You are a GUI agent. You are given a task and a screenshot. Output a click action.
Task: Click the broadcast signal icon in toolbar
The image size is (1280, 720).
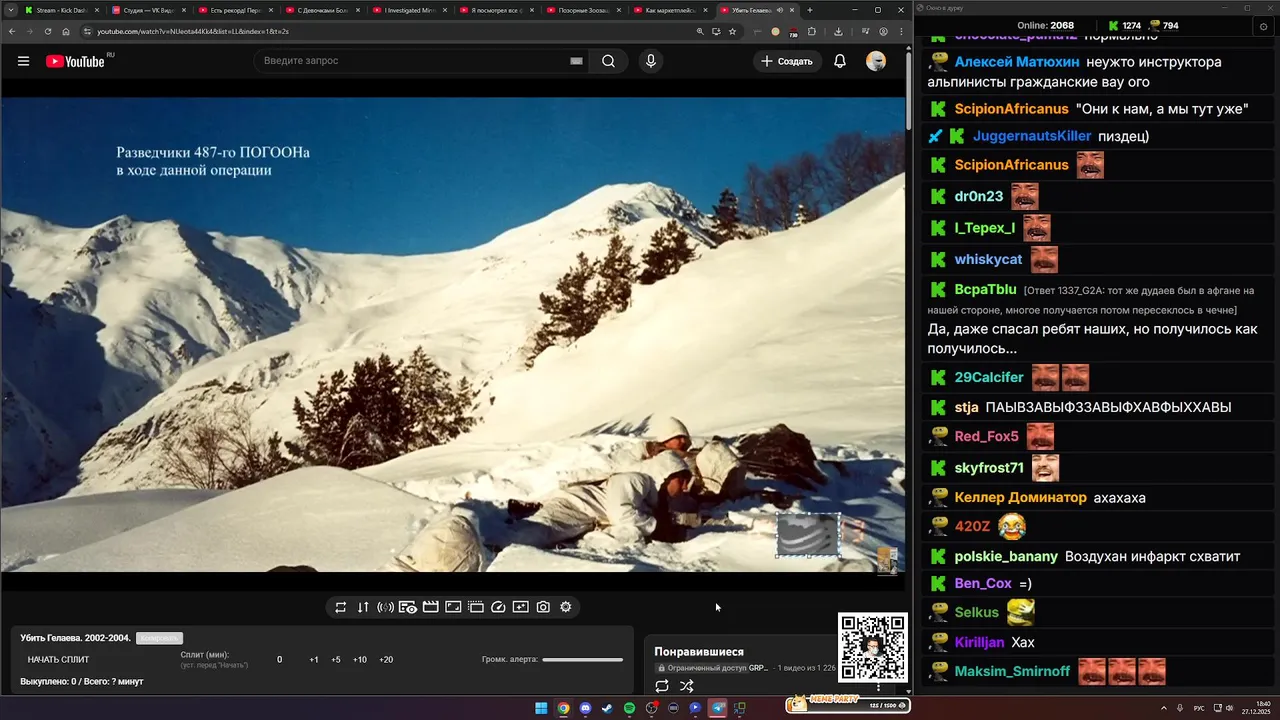pos(385,607)
